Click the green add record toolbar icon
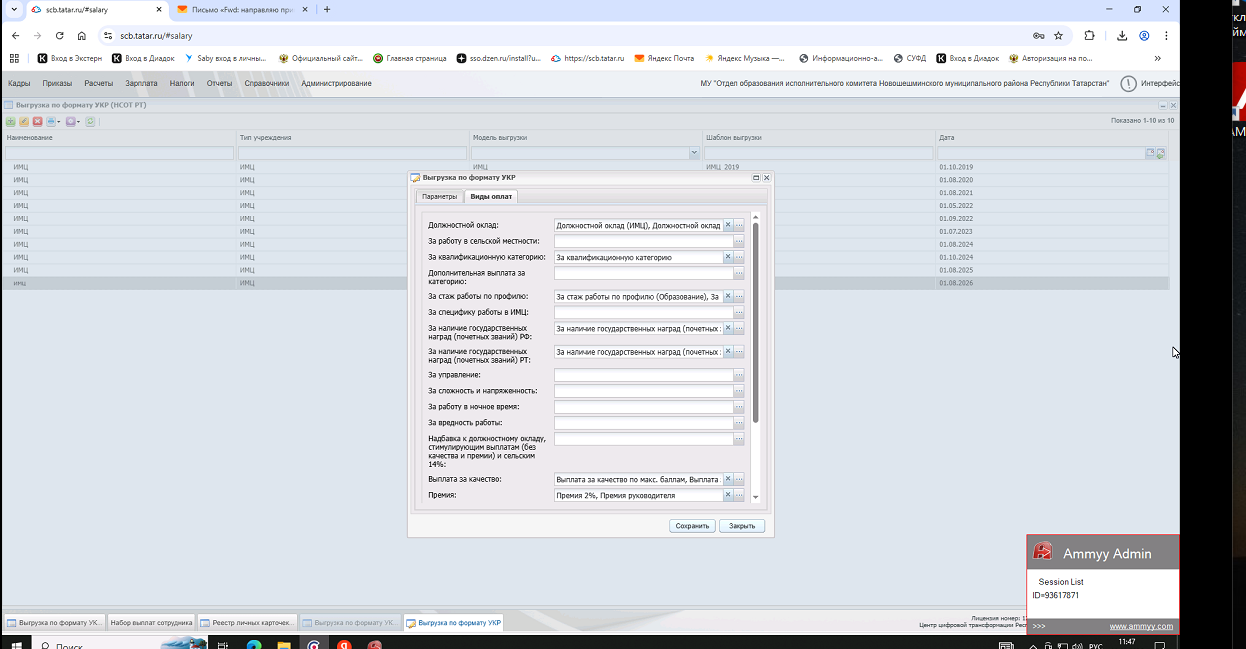This screenshot has height=649, width=1246. pos(11,121)
